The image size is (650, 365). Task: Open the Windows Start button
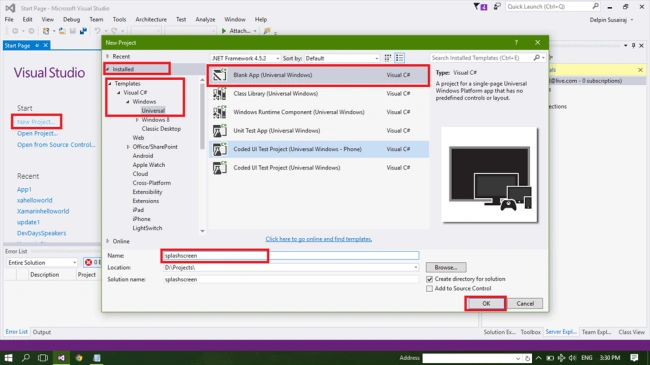(8, 358)
